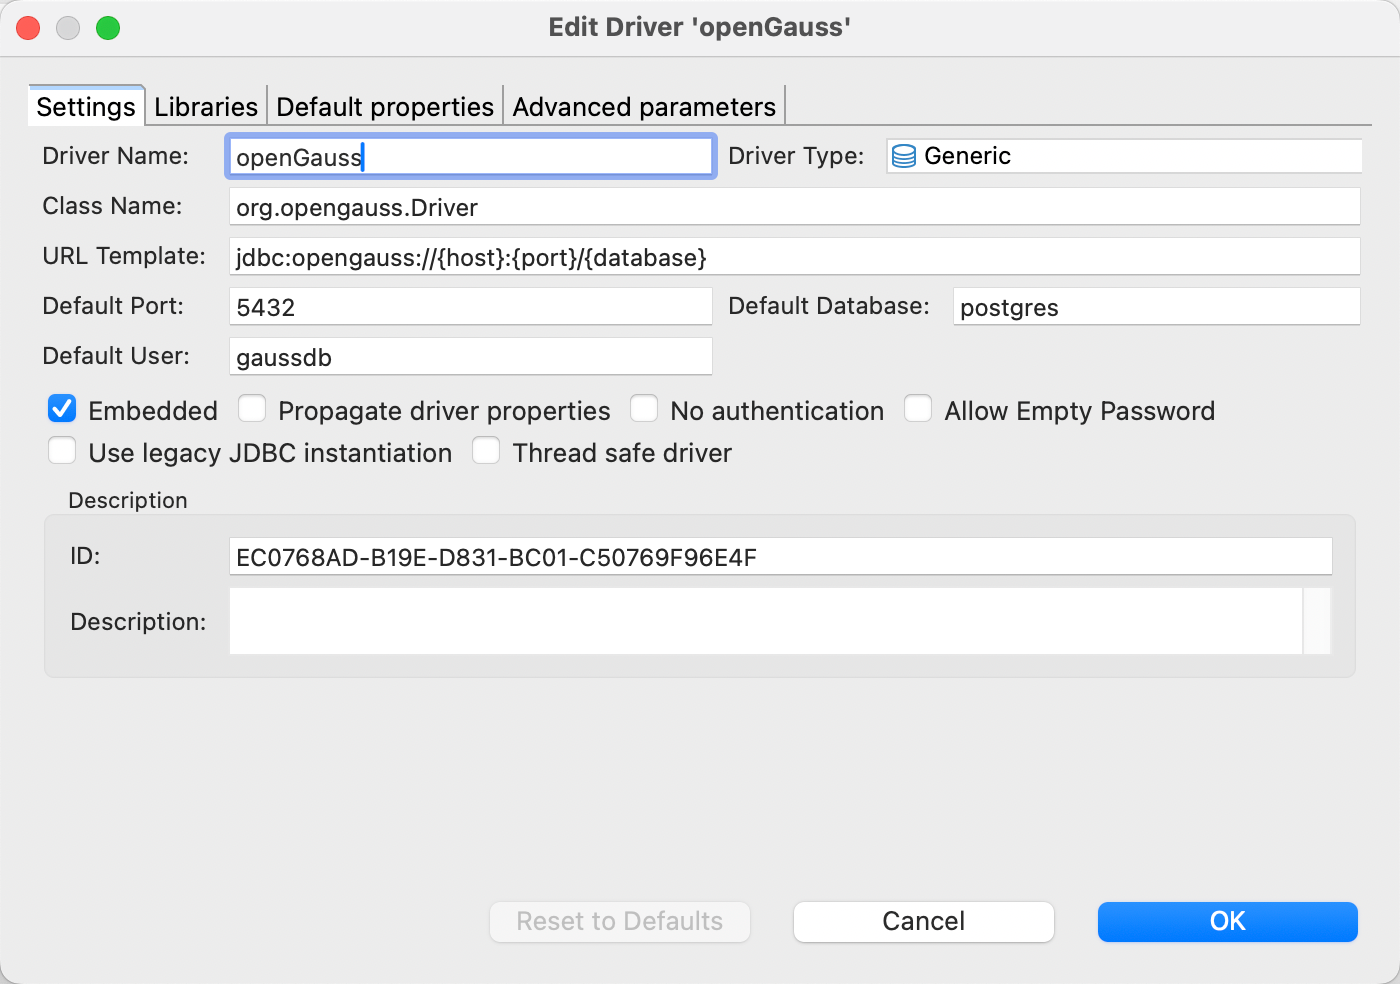Go to the Advanced parameters tab

(644, 107)
